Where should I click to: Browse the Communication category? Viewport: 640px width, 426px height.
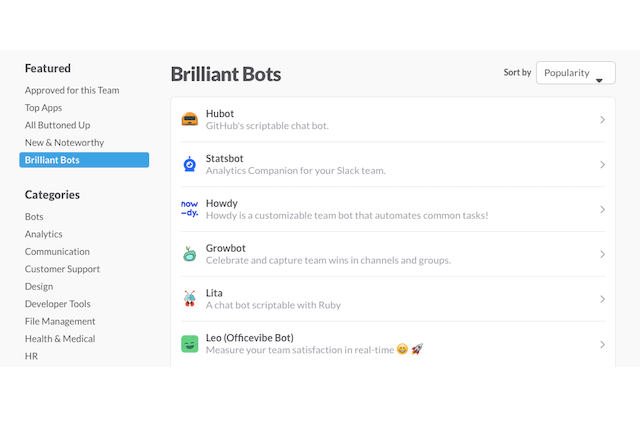57,252
